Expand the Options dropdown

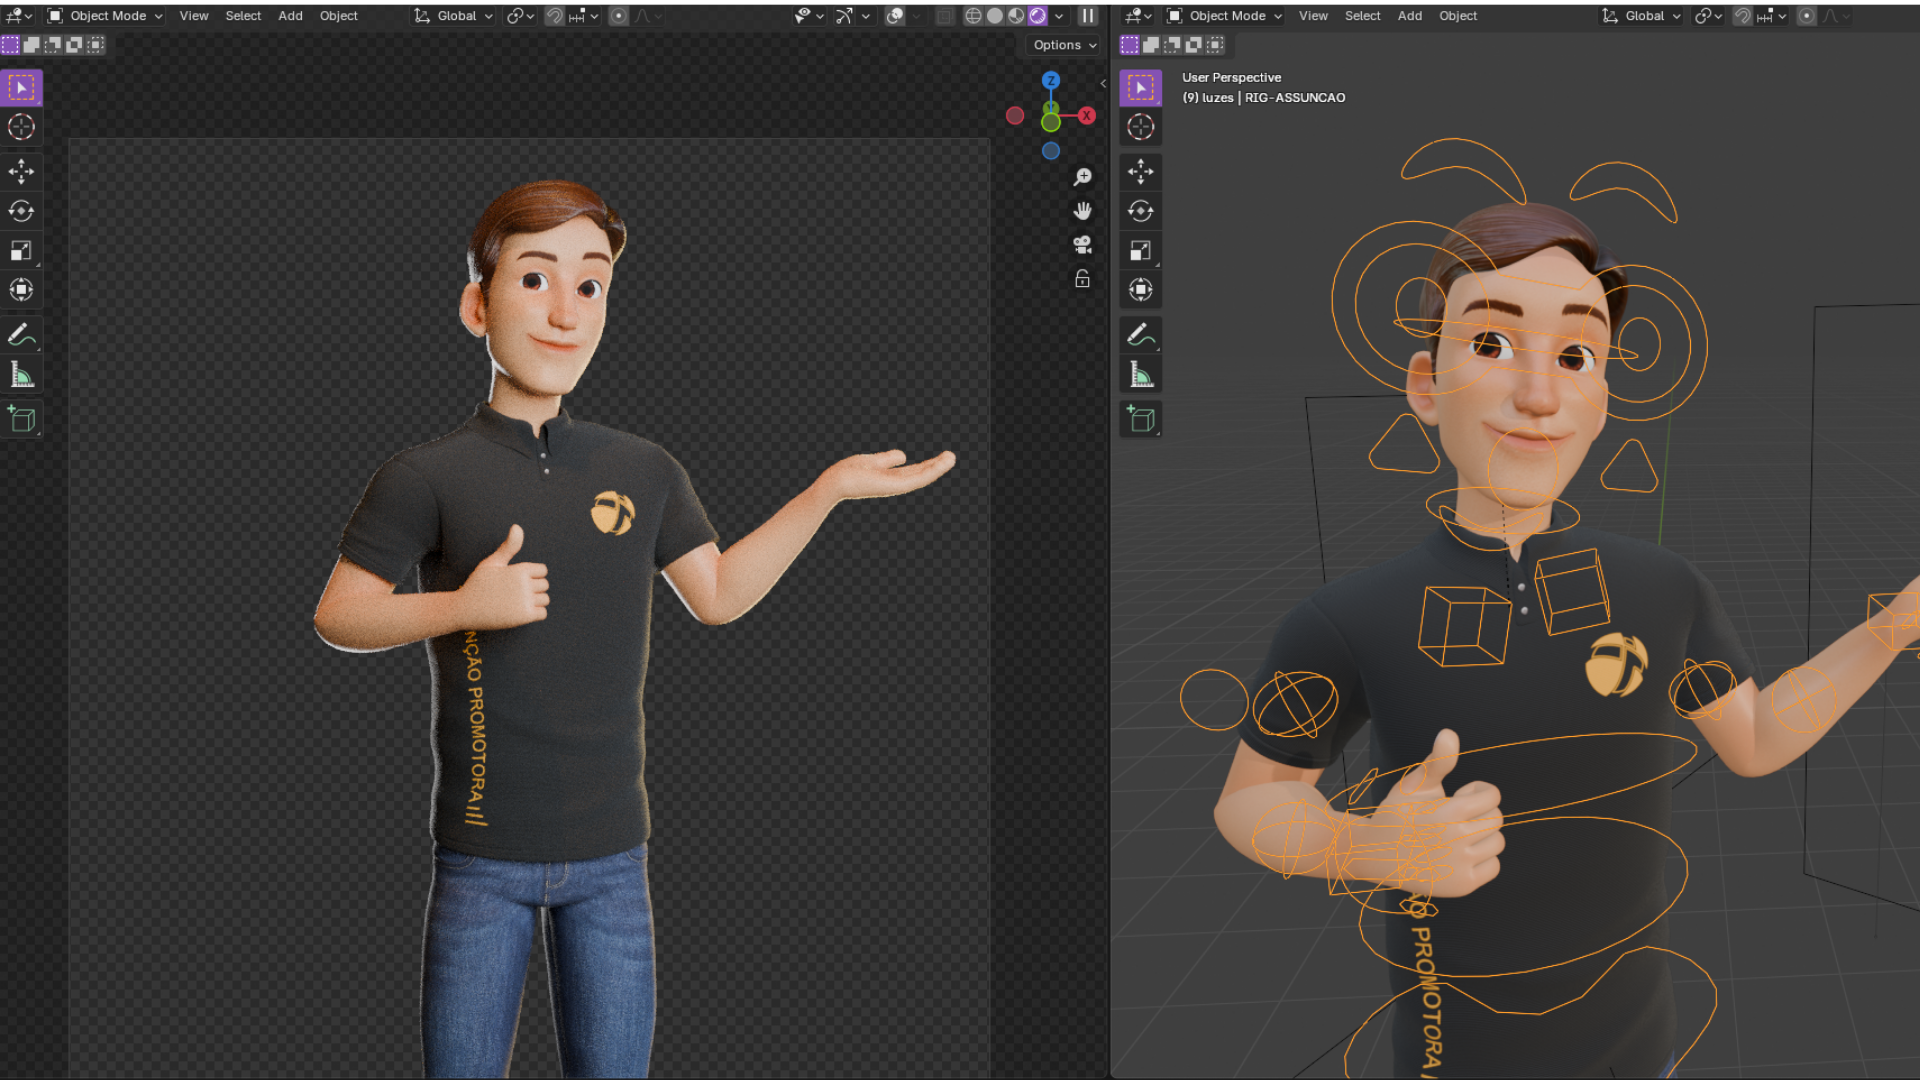point(1064,45)
